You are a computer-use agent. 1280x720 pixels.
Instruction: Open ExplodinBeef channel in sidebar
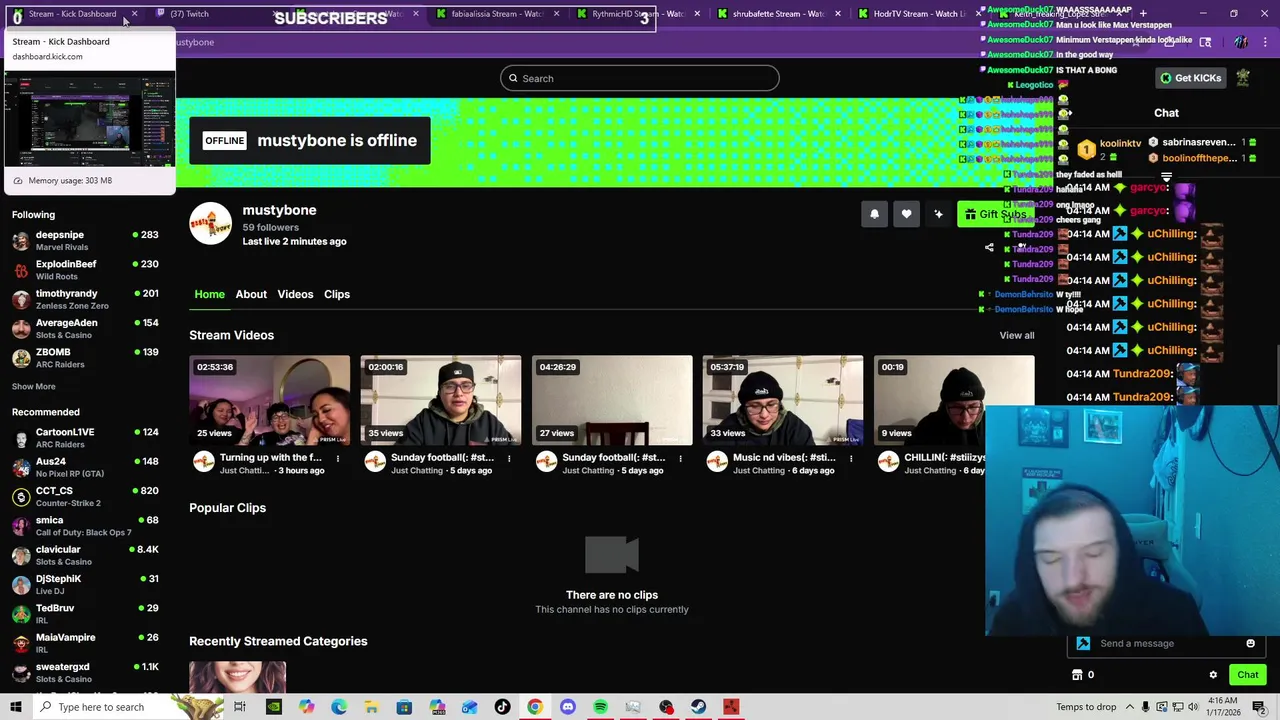coord(86,270)
